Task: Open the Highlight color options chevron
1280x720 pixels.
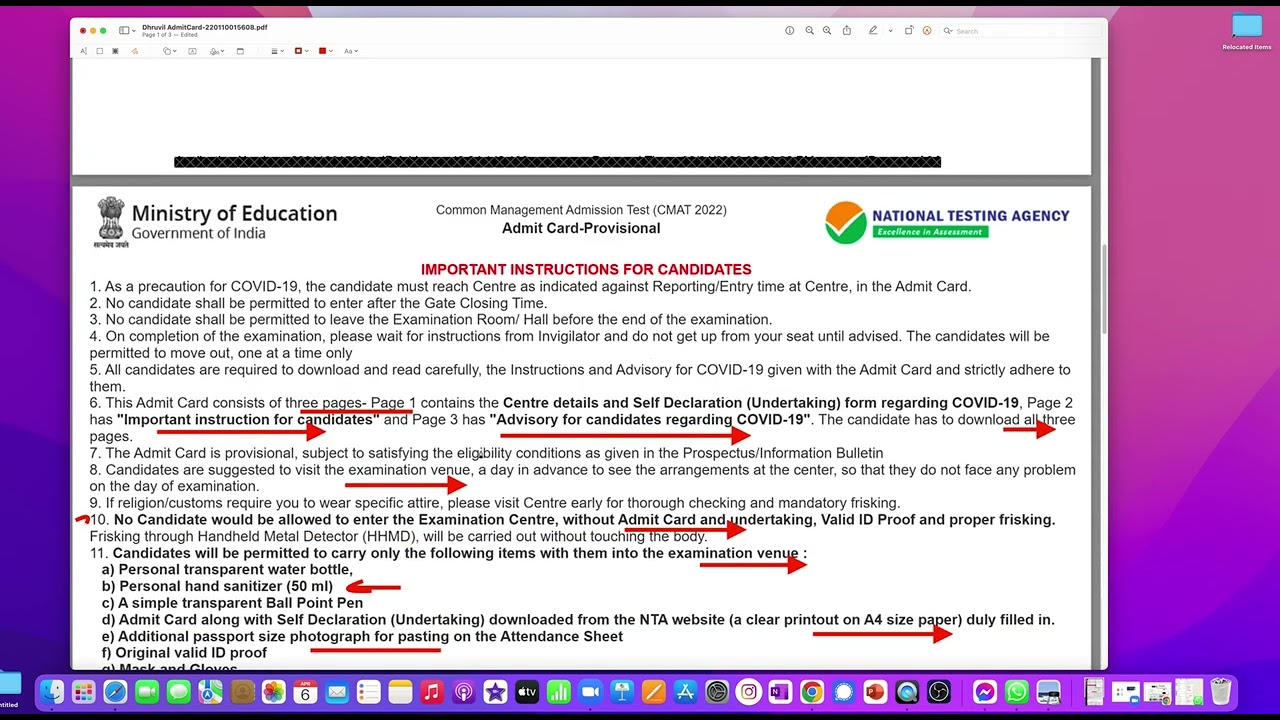Action: 890,31
